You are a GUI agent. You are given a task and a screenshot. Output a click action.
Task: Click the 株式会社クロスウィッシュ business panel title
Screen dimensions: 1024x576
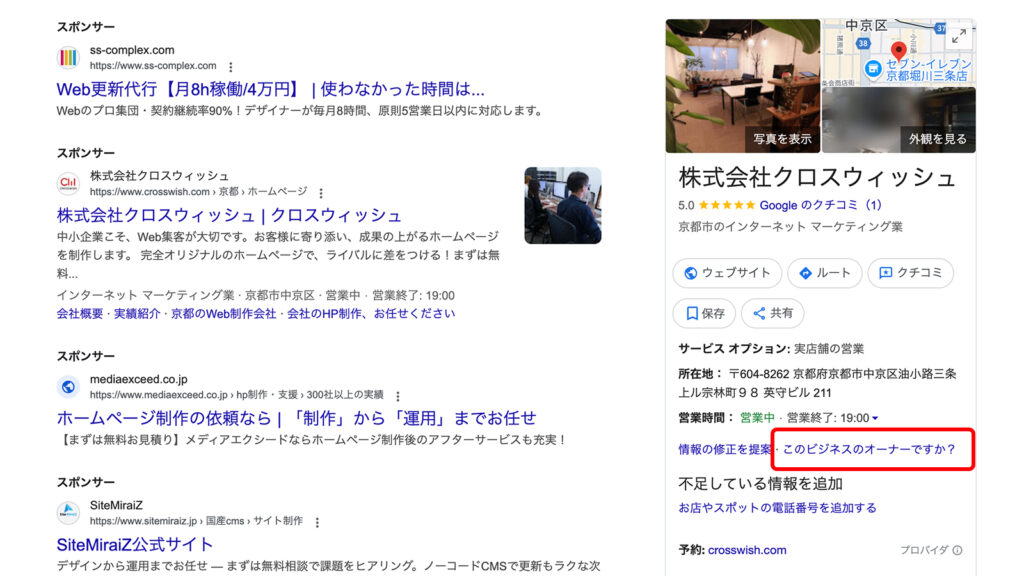(817, 178)
